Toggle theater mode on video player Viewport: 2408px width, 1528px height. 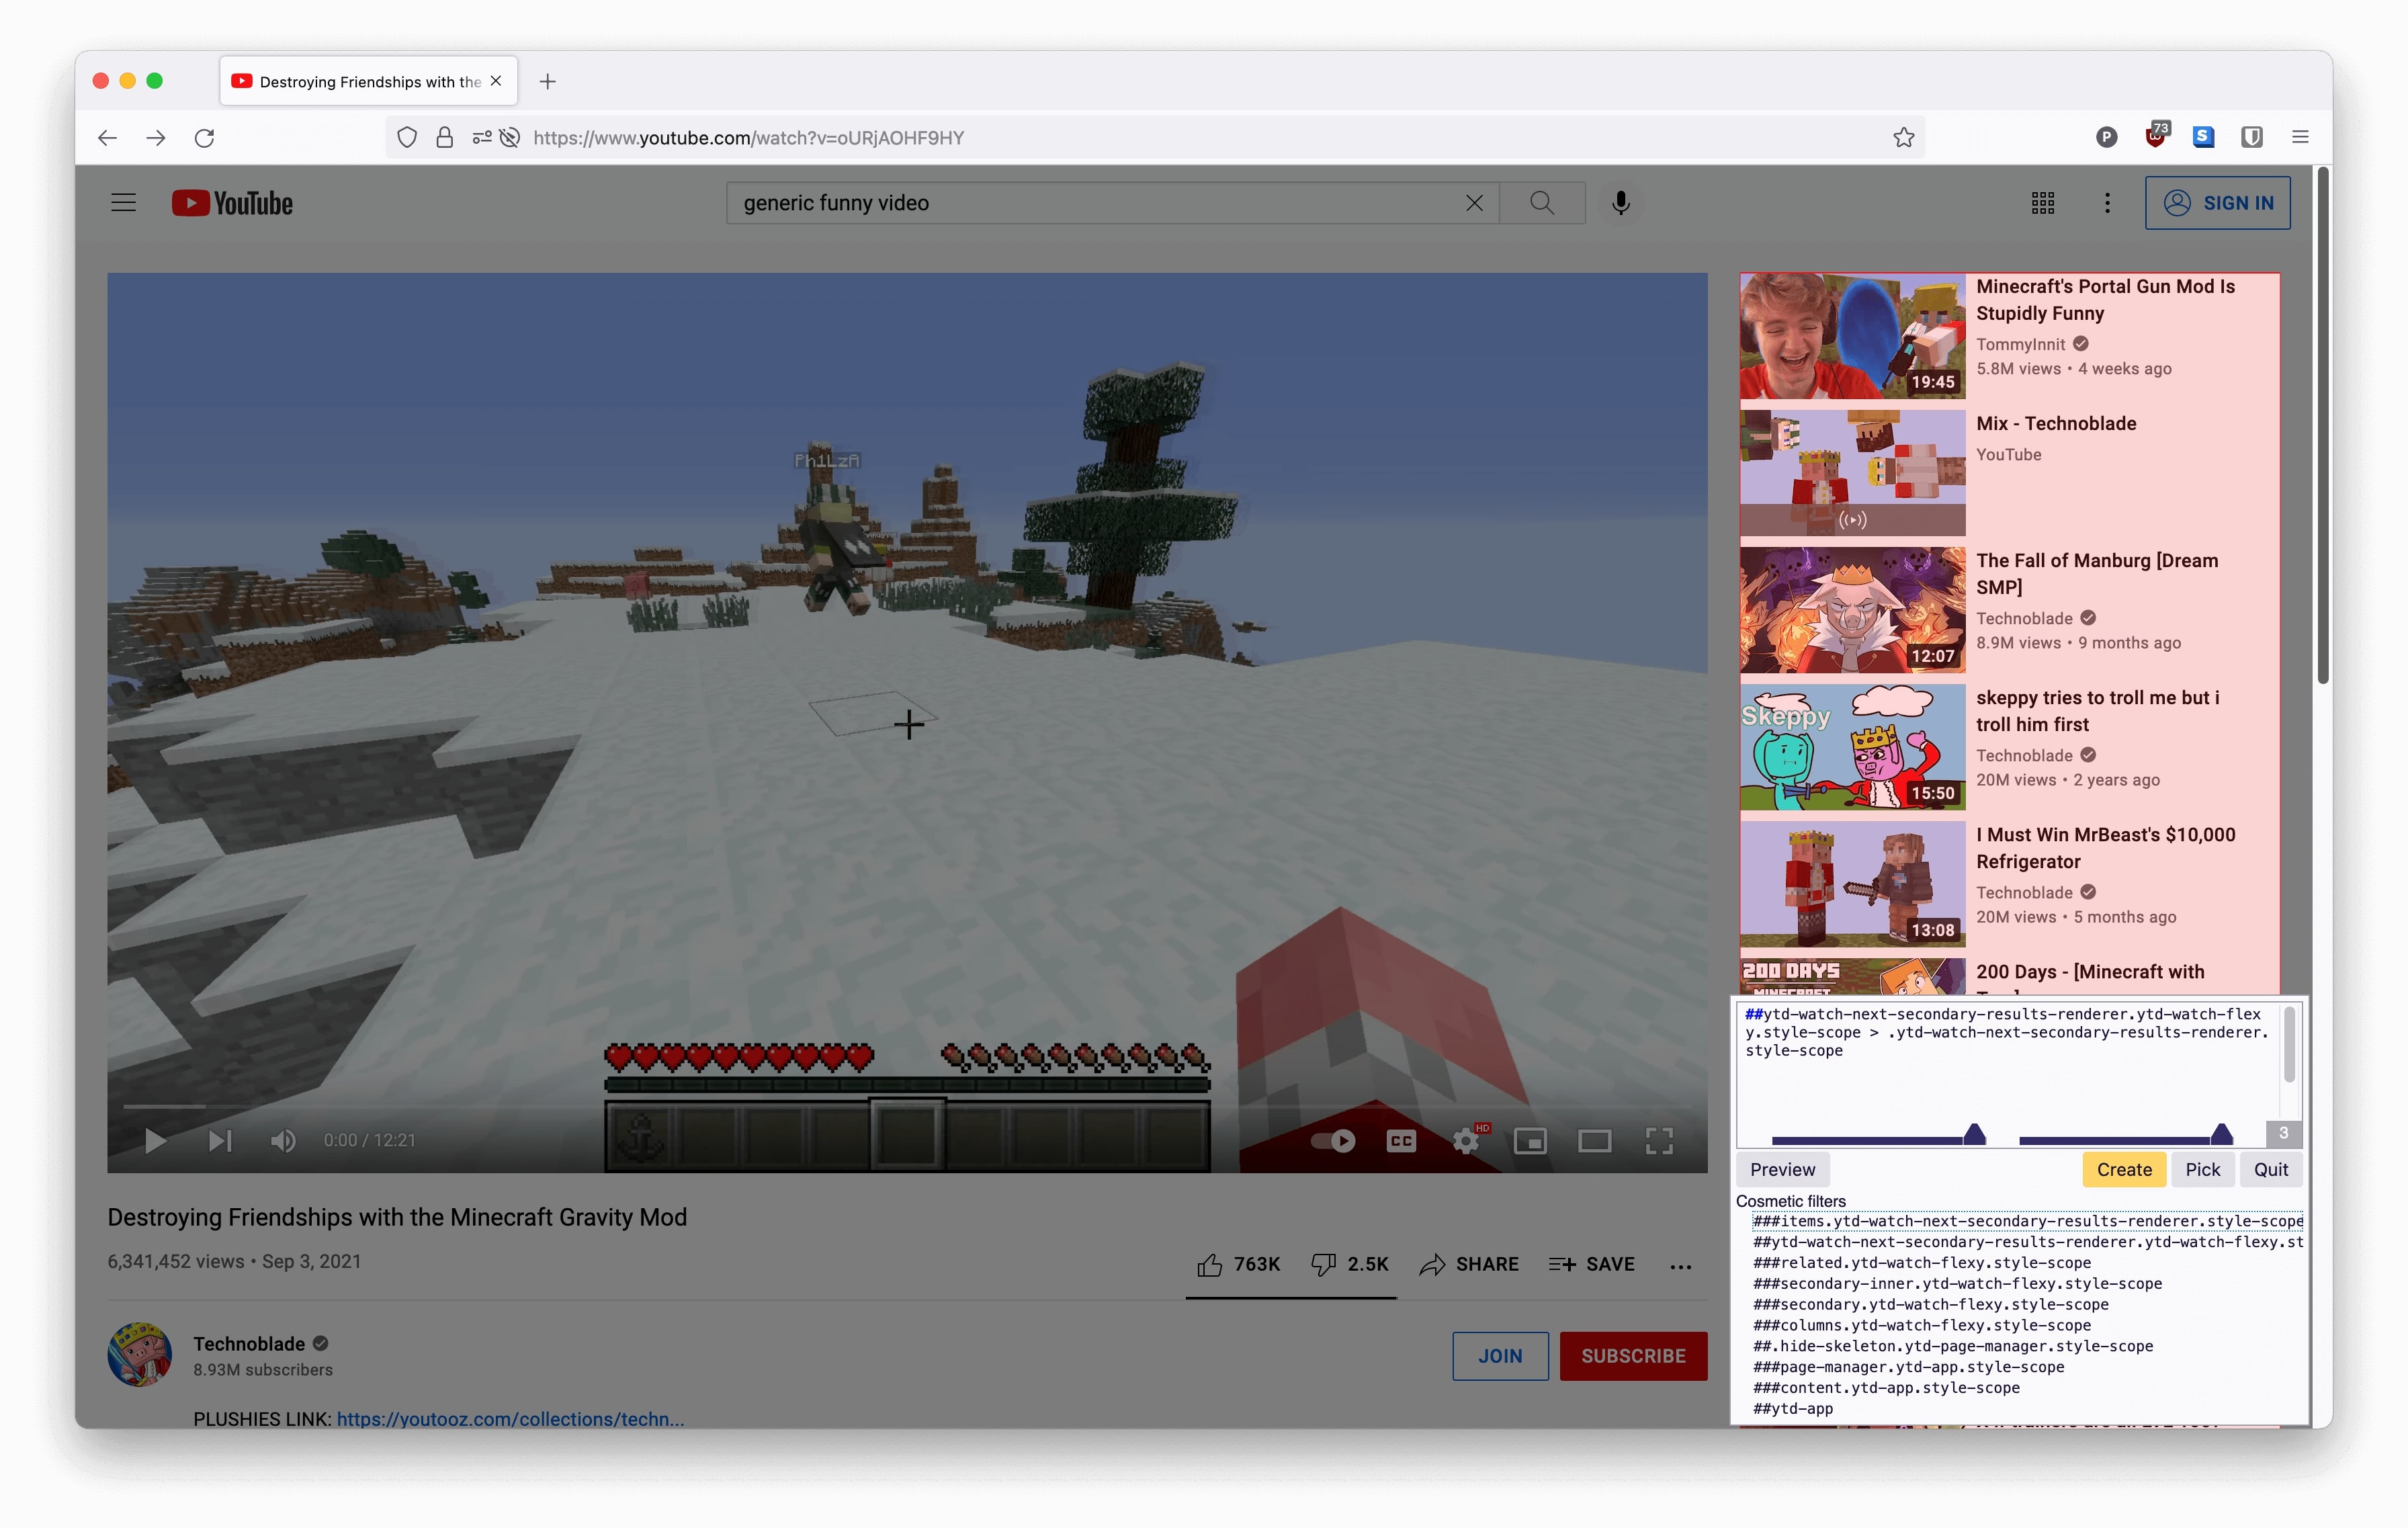pyautogui.click(x=1594, y=1140)
